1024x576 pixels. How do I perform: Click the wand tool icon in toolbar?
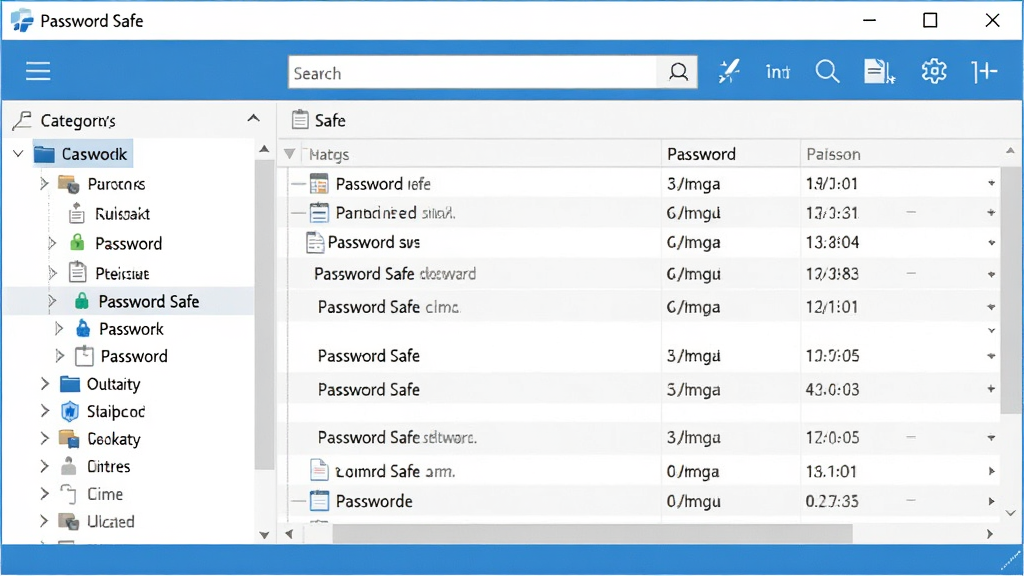728,71
